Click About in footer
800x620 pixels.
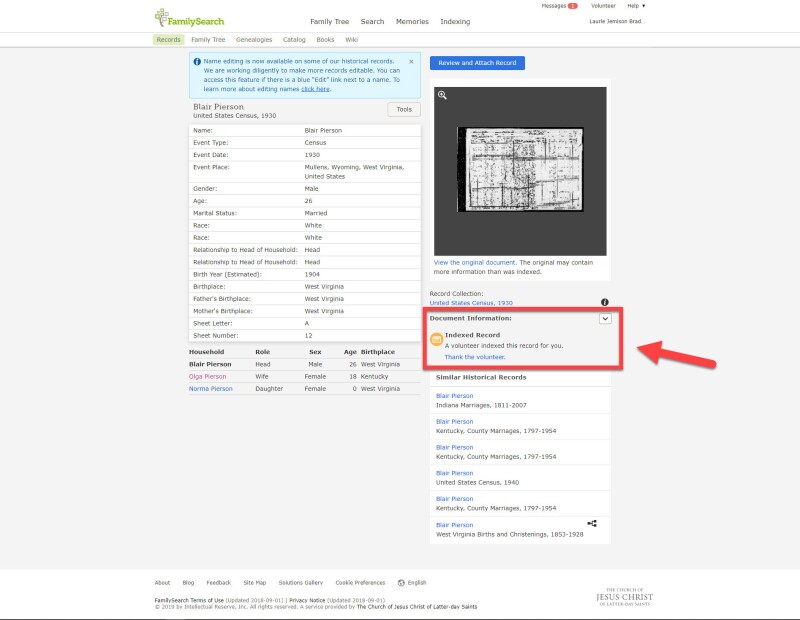tap(162, 583)
